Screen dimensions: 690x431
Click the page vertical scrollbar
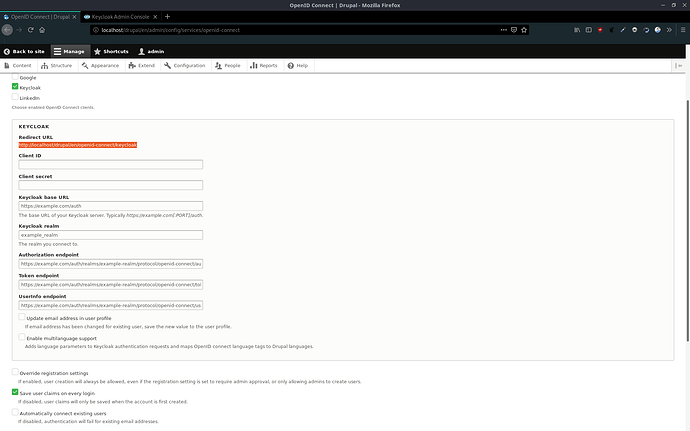coord(688,220)
